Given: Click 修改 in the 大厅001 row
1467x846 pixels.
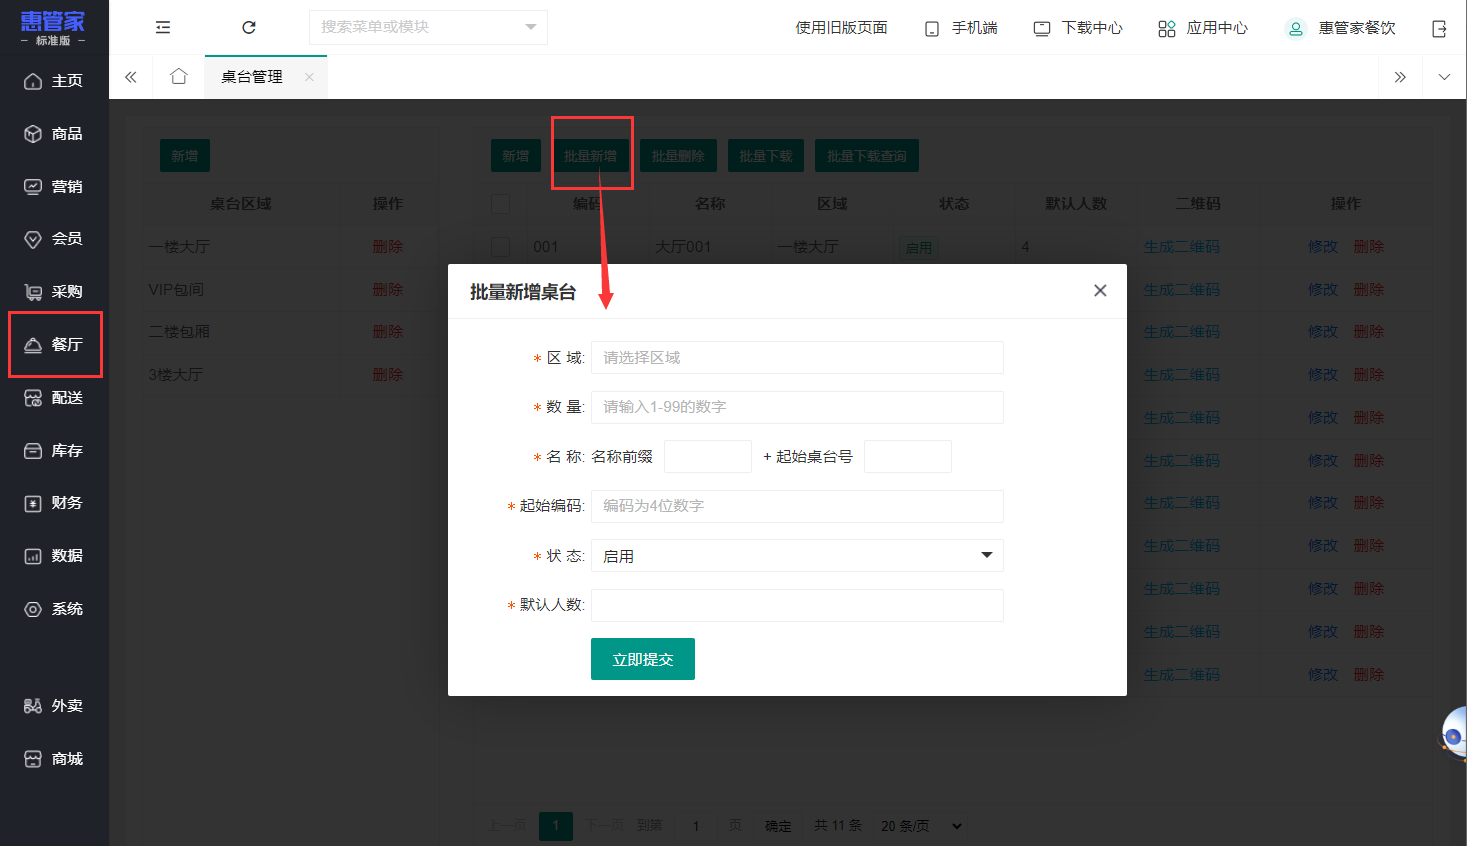Looking at the screenshot, I should pyautogui.click(x=1323, y=247).
